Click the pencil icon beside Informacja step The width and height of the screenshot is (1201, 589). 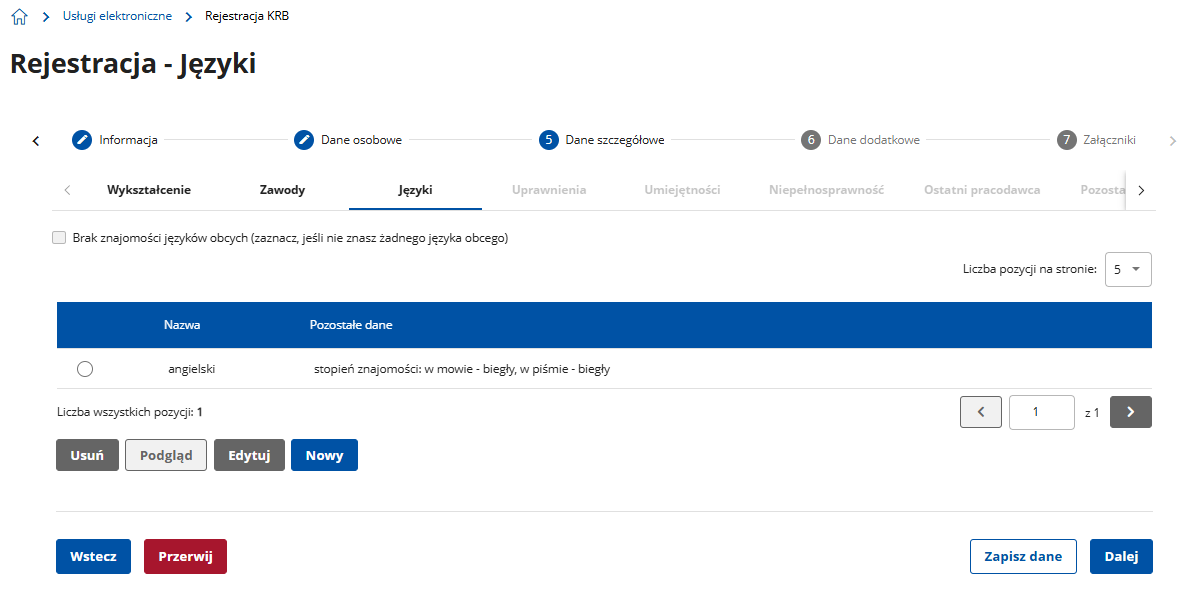click(82, 140)
